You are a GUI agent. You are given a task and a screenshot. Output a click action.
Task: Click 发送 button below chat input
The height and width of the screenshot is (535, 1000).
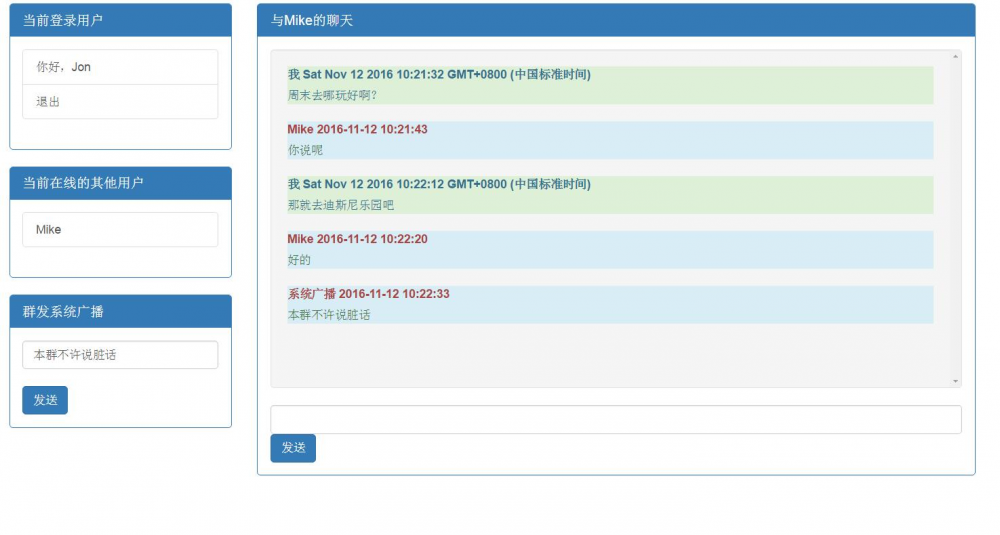point(293,448)
